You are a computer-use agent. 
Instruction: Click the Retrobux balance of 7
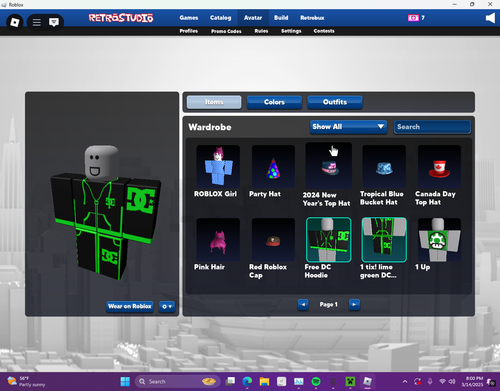click(x=423, y=18)
